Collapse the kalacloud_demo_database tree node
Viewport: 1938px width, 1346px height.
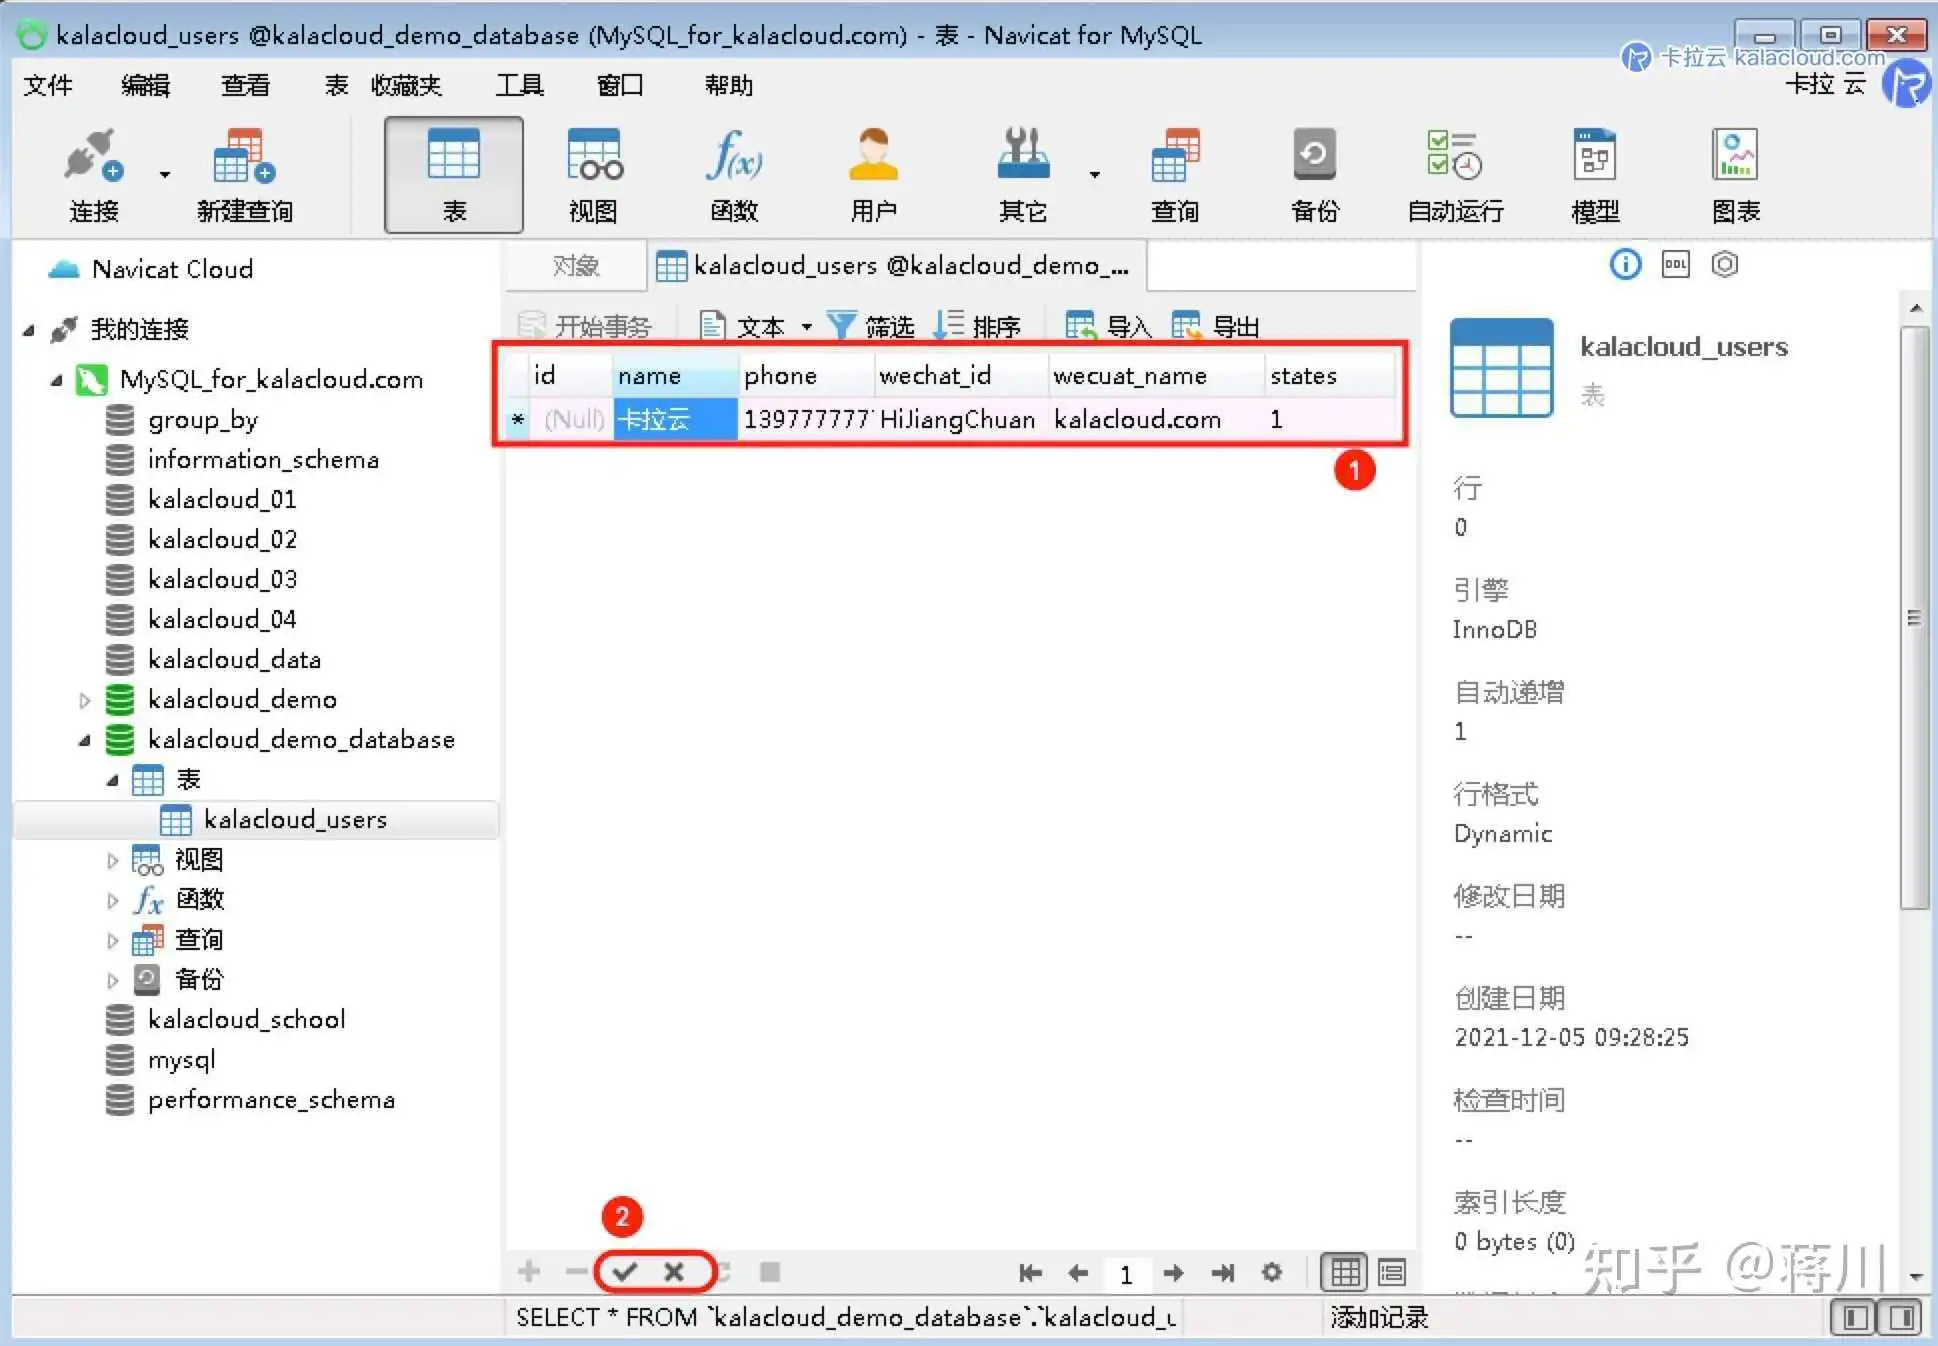pyautogui.click(x=85, y=740)
